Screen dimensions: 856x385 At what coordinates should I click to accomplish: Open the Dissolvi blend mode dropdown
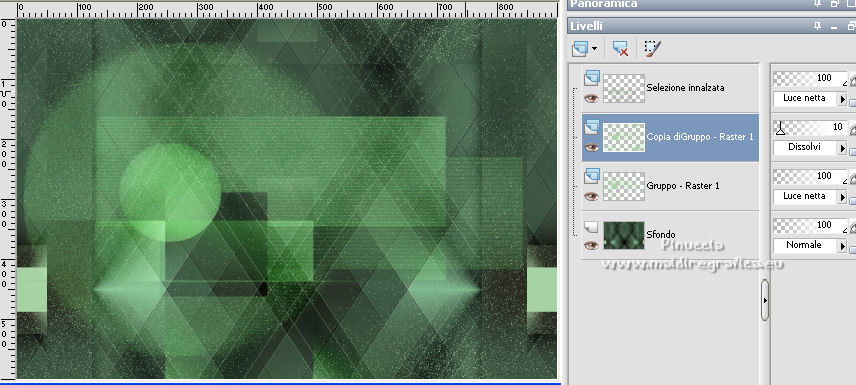point(842,148)
